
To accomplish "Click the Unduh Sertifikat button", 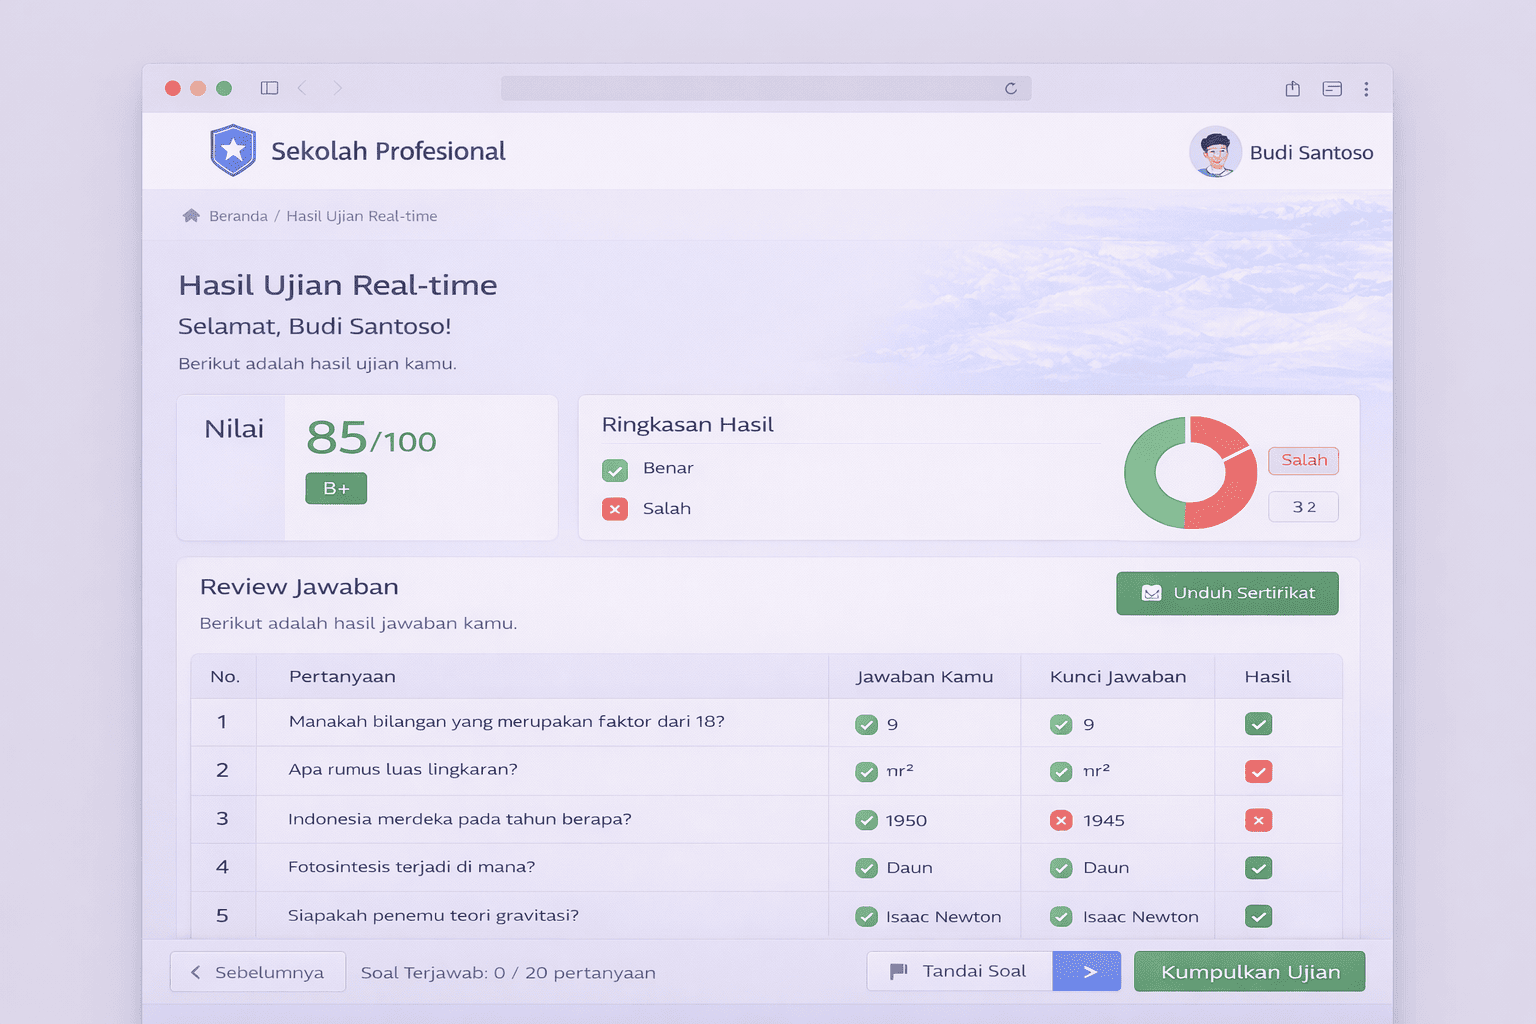I will [x=1227, y=593].
